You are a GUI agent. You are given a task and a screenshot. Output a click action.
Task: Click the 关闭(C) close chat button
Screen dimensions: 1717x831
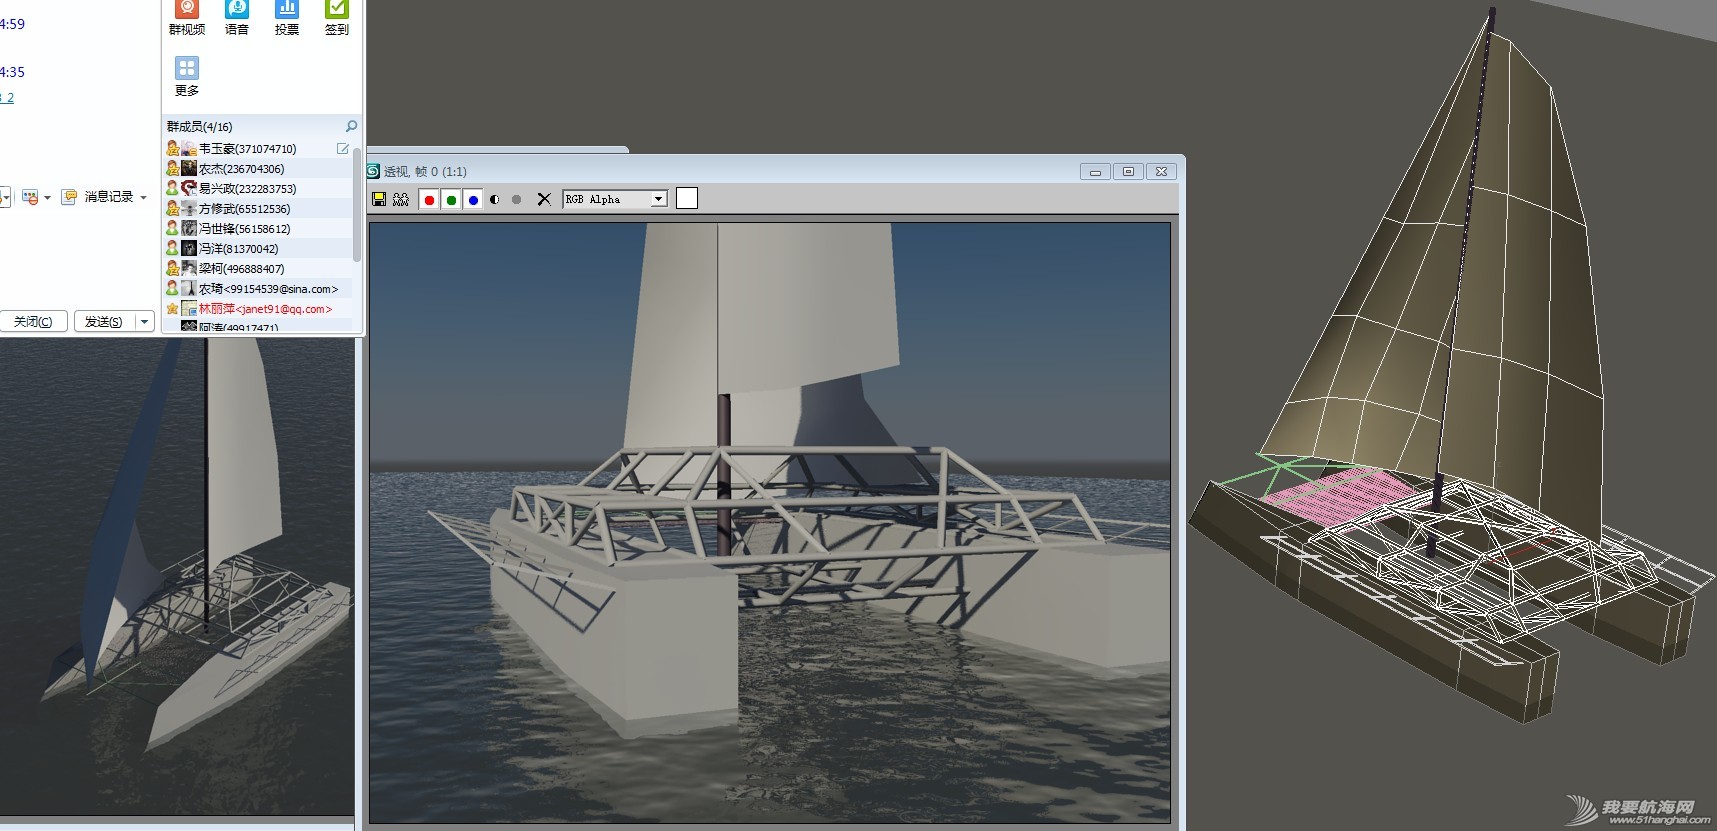click(x=33, y=321)
